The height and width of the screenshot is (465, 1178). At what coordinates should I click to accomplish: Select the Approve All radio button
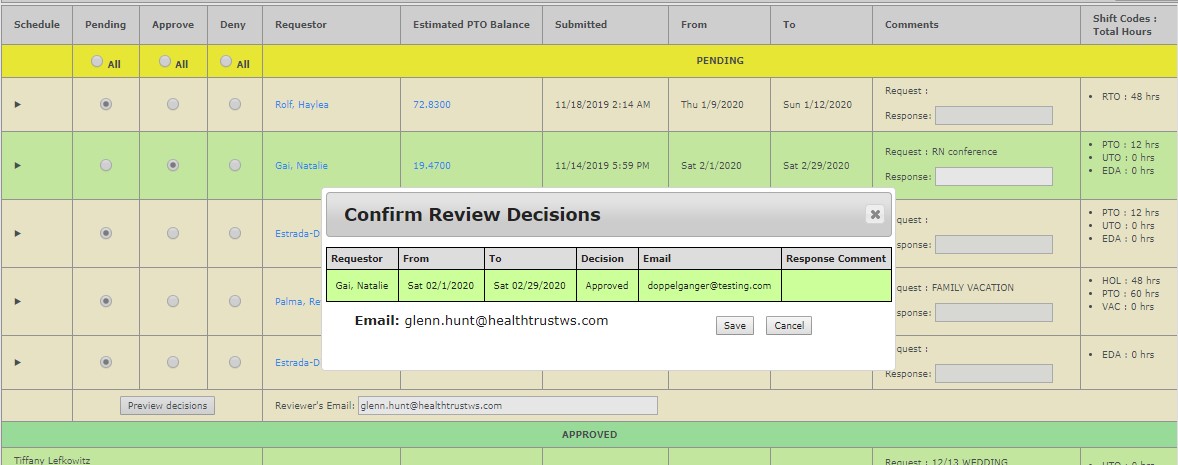164,61
